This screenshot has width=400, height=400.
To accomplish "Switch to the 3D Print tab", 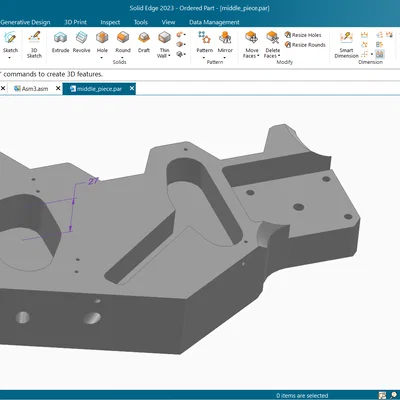I will (x=75, y=22).
